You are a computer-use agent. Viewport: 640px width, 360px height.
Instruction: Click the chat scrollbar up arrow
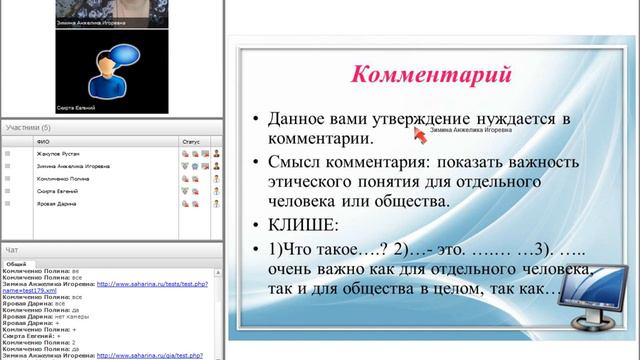pos(218,272)
